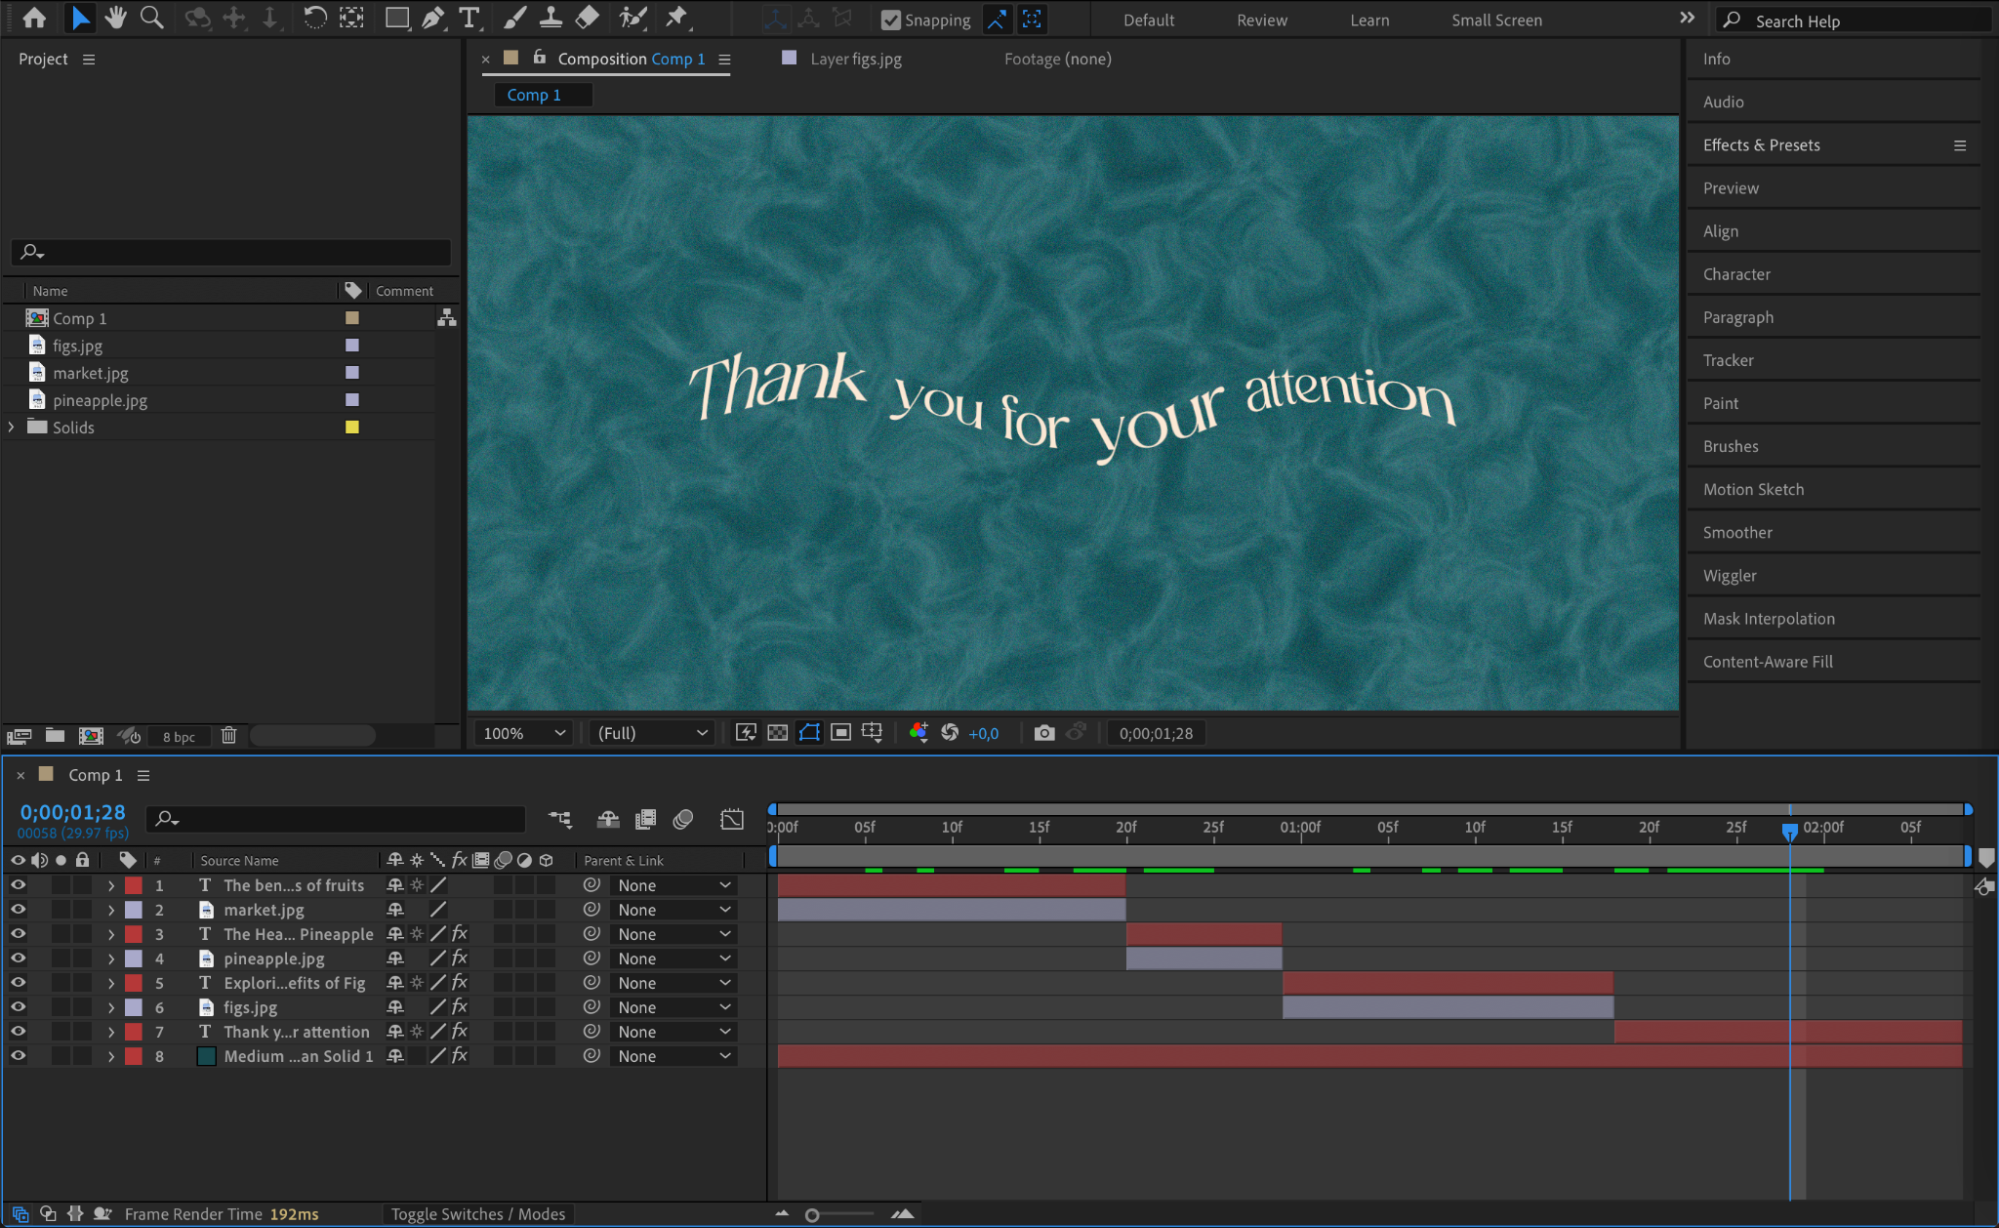1999x1228 pixels.
Task: Expand the Solids folder in the Project panel
Action: pyautogui.click(x=12, y=427)
